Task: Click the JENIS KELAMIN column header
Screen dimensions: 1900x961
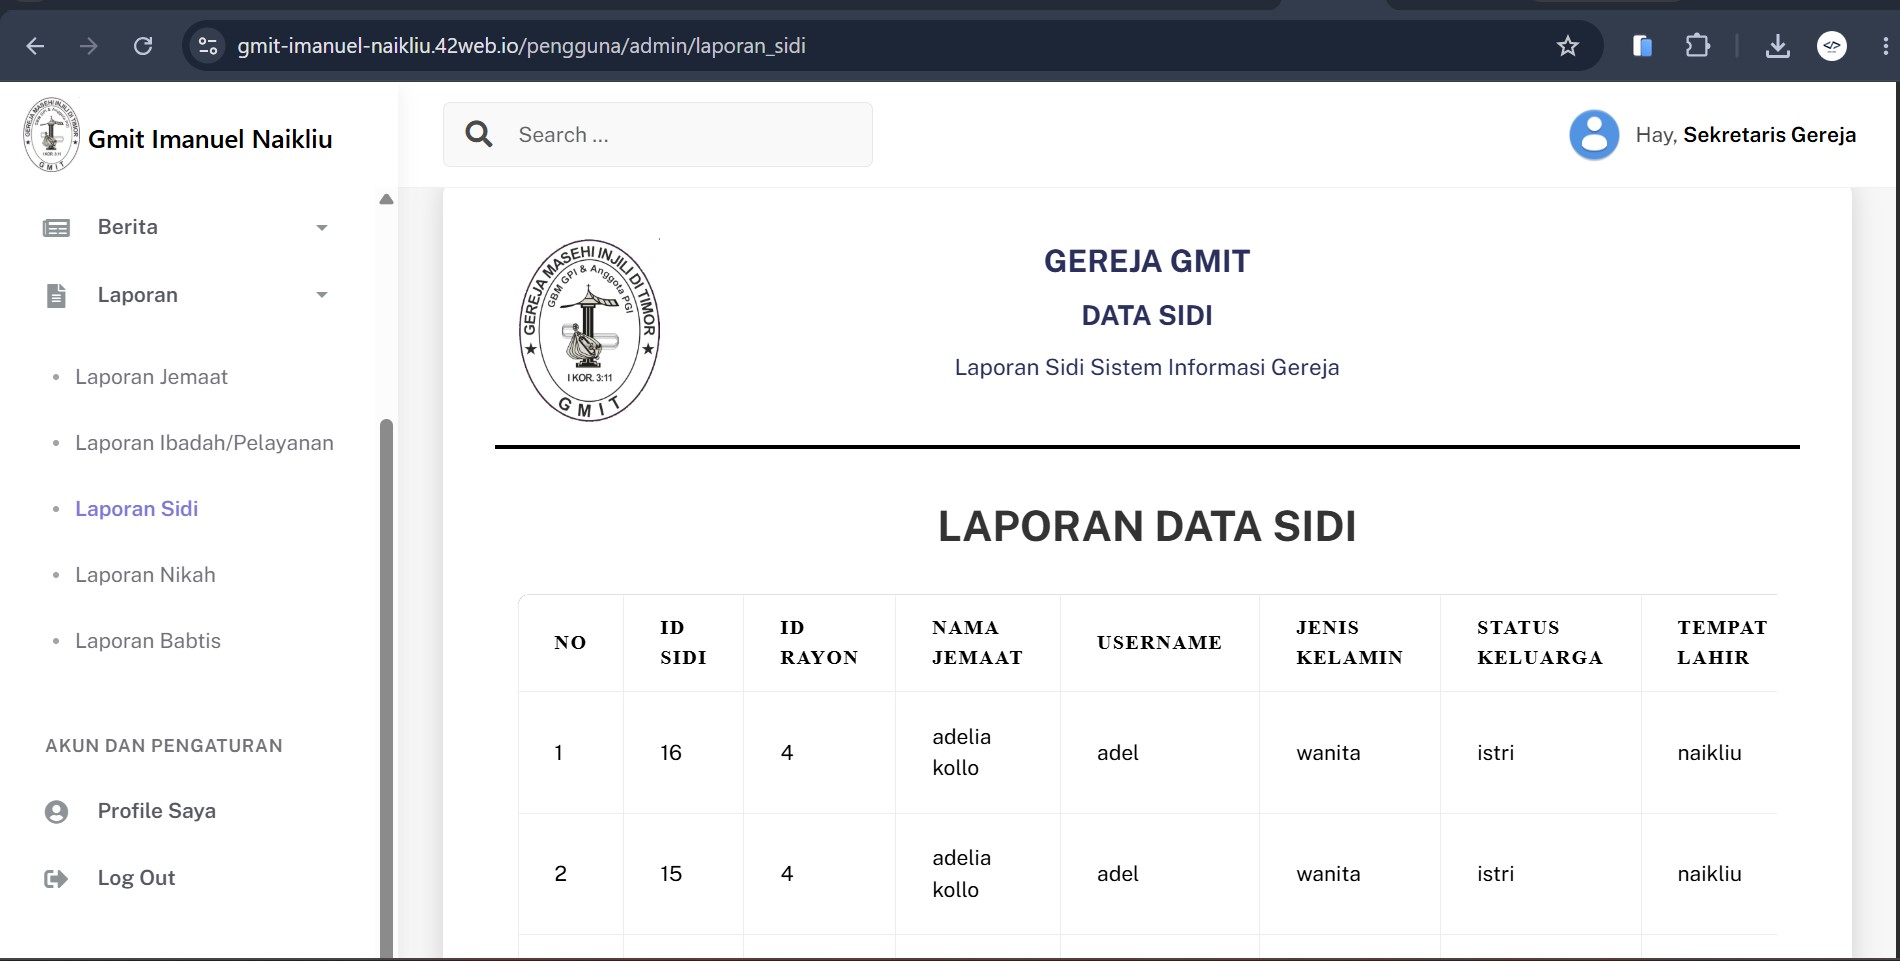Action: click(1349, 643)
